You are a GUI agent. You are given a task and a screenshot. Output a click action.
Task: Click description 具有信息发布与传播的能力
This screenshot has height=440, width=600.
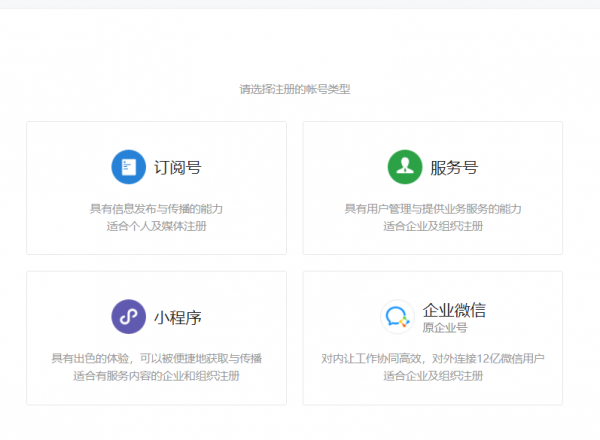coord(156,209)
